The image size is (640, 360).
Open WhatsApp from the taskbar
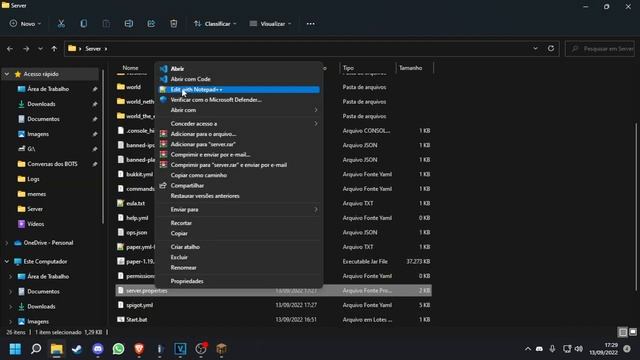[x=118, y=349]
